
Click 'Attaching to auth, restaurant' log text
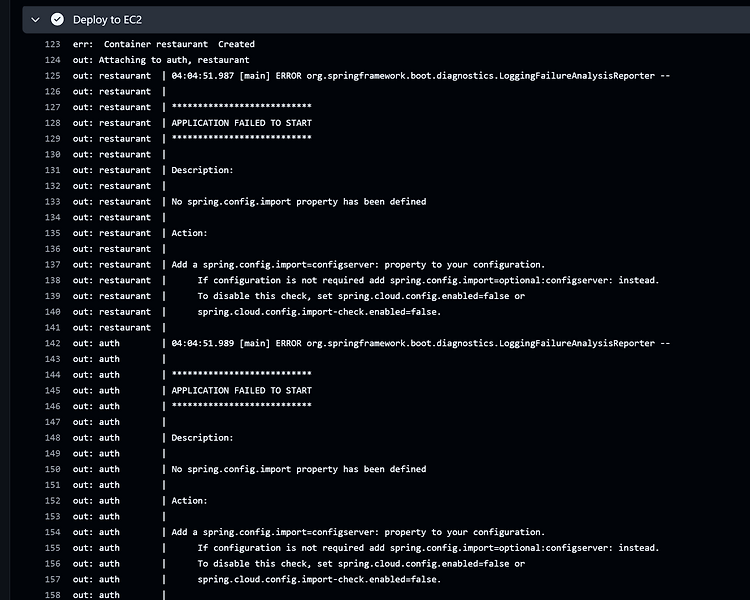[x=174, y=60]
